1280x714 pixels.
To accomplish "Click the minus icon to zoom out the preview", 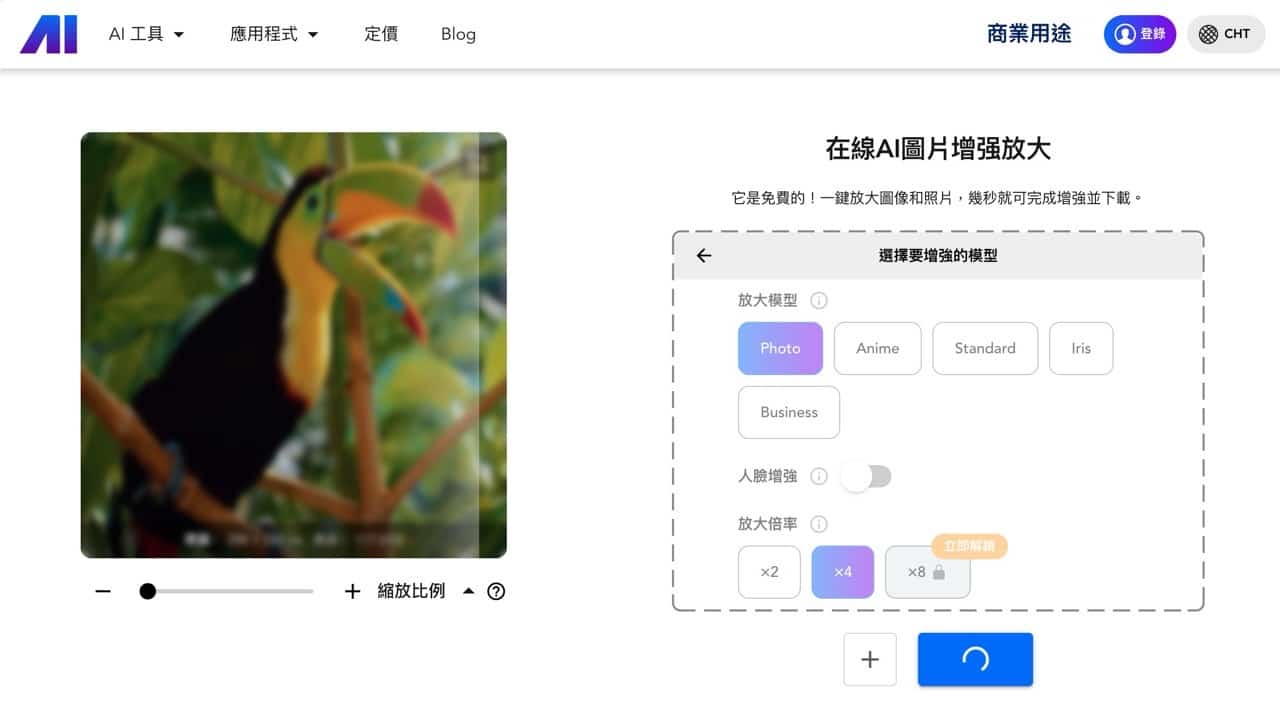I will coord(103,591).
